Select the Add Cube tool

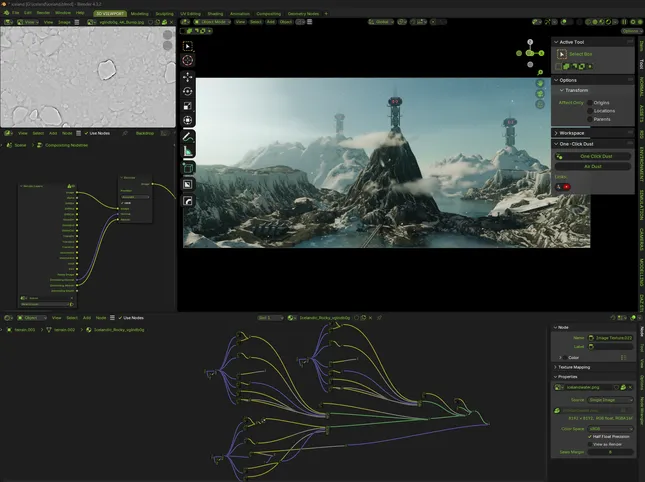click(188, 168)
